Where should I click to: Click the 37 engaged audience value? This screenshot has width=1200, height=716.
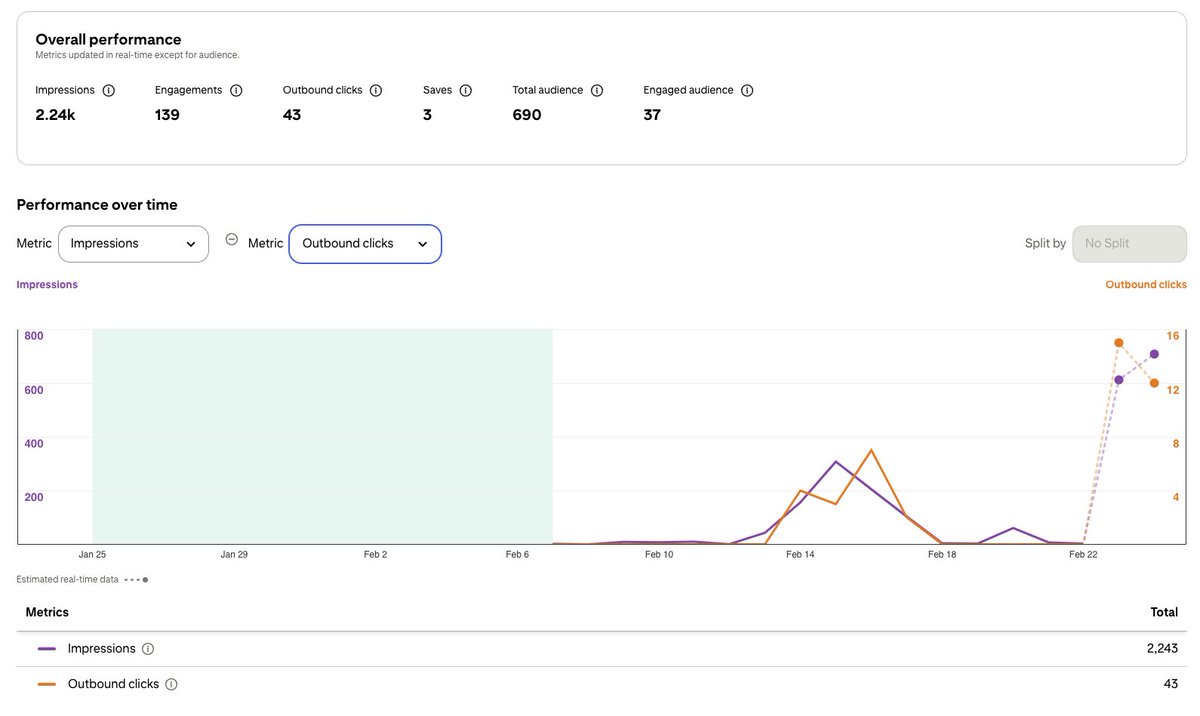(652, 115)
